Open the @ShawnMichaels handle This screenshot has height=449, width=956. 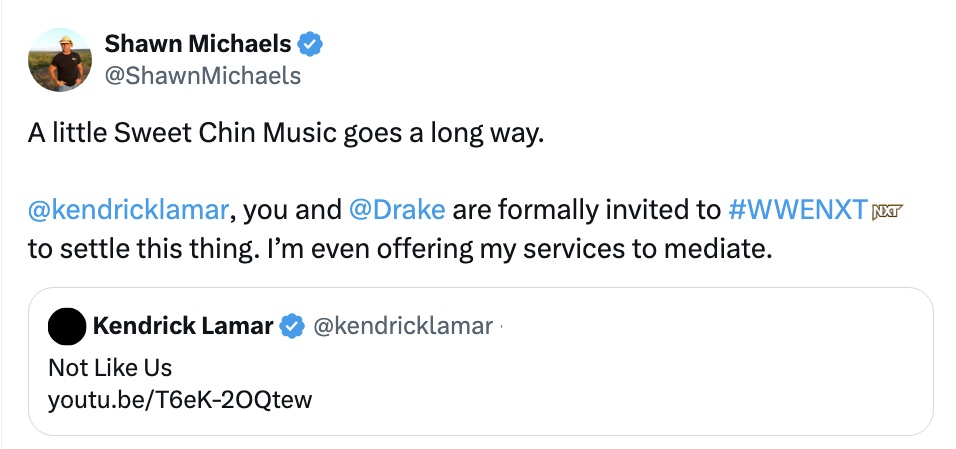click(x=202, y=75)
